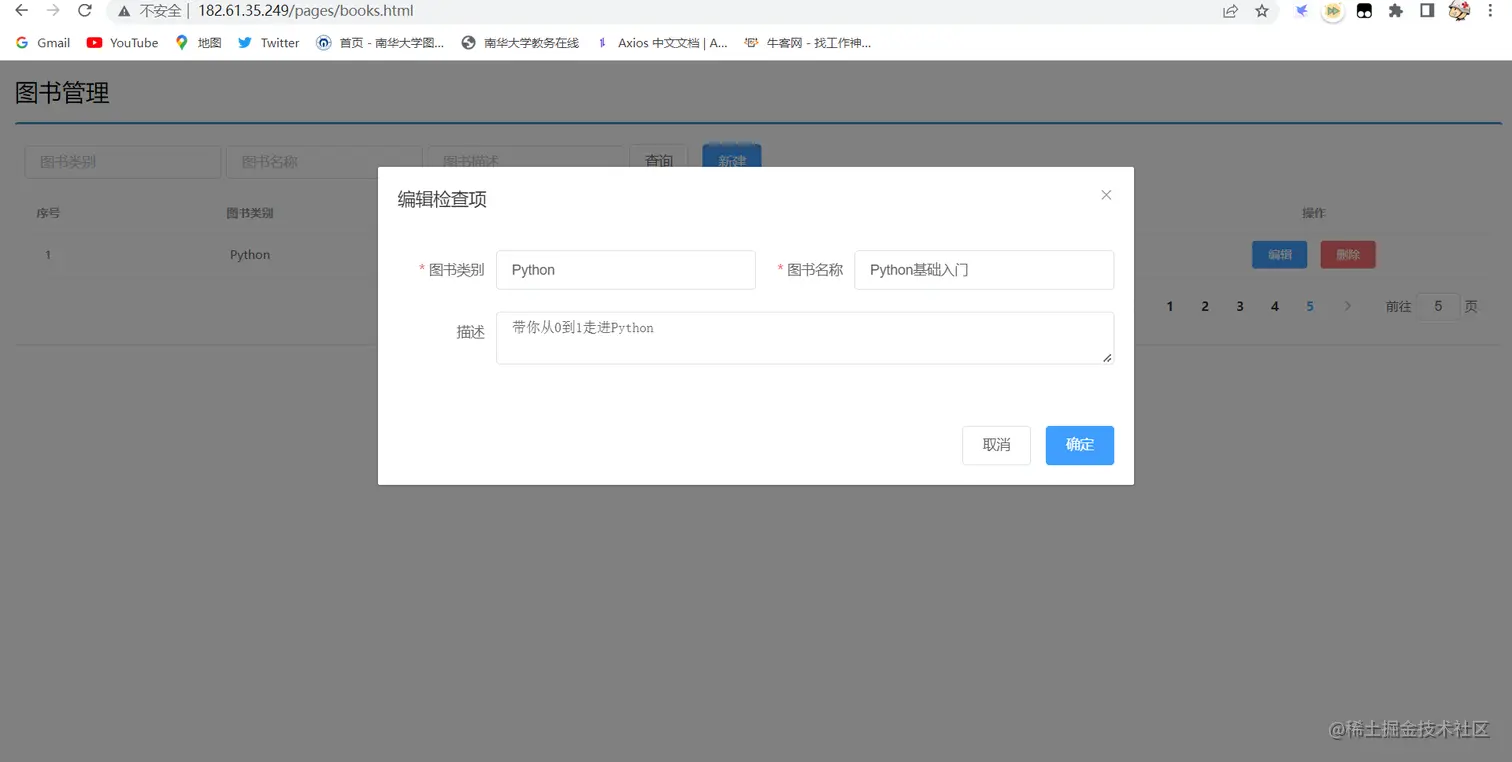Open the 南华大学图书馆 首页 bookmark
The width and height of the screenshot is (1512, 762).
[380, 43]
